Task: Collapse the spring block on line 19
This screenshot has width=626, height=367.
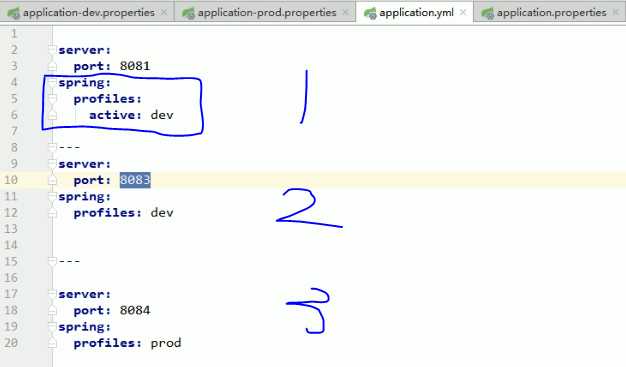Action: (52, 327)
